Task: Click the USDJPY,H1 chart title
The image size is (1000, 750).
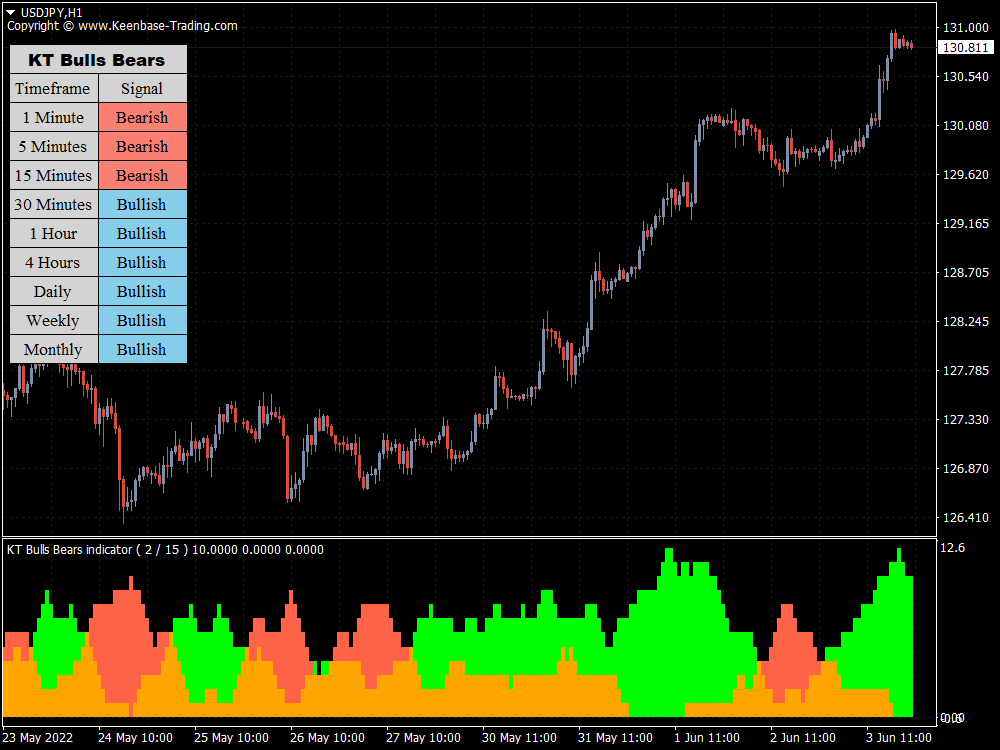Action: pyautogui.click(x=52, y=12)
